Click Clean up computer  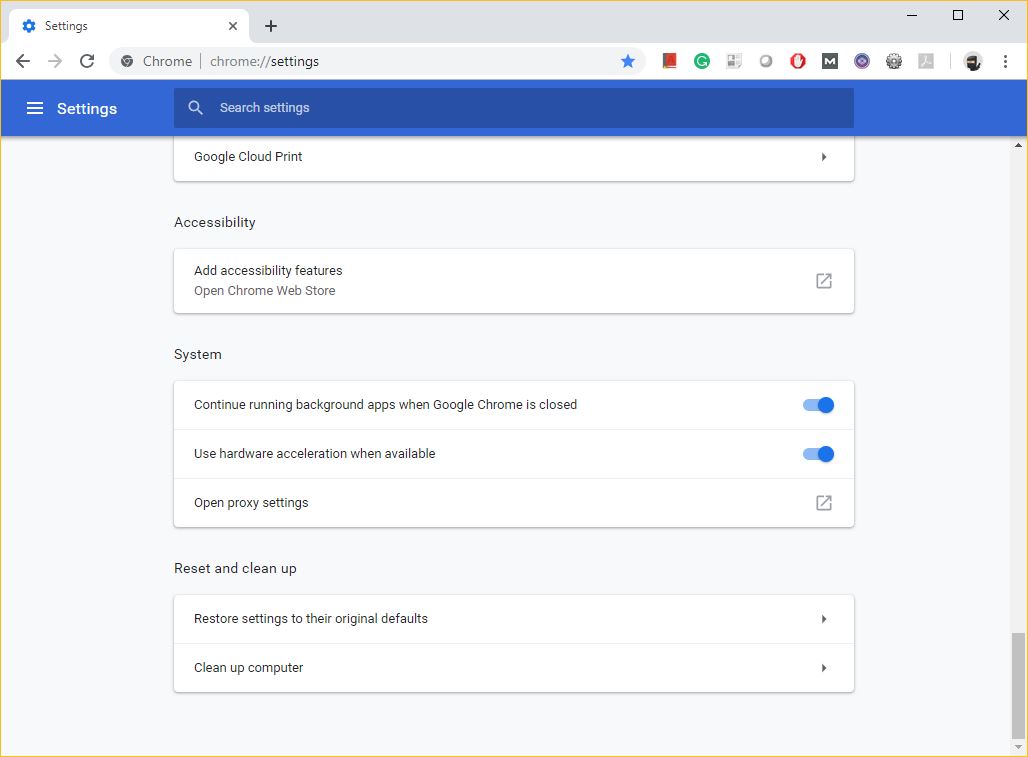pyautogui.click(x=513, y=668)
